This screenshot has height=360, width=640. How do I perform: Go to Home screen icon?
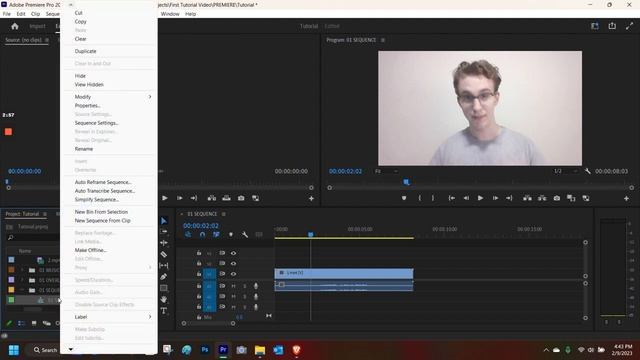click(x=15, y=26)
